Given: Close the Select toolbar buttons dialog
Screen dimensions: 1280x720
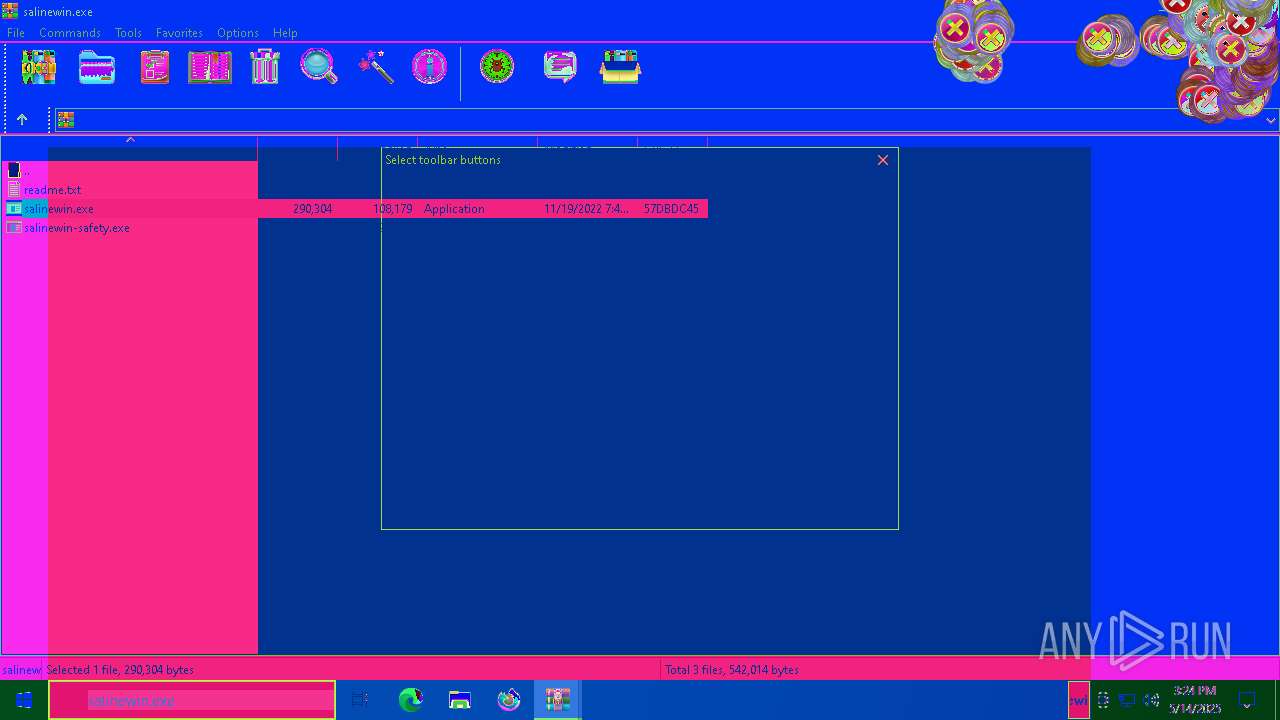Looking at the screenshot, I should 883,160.
